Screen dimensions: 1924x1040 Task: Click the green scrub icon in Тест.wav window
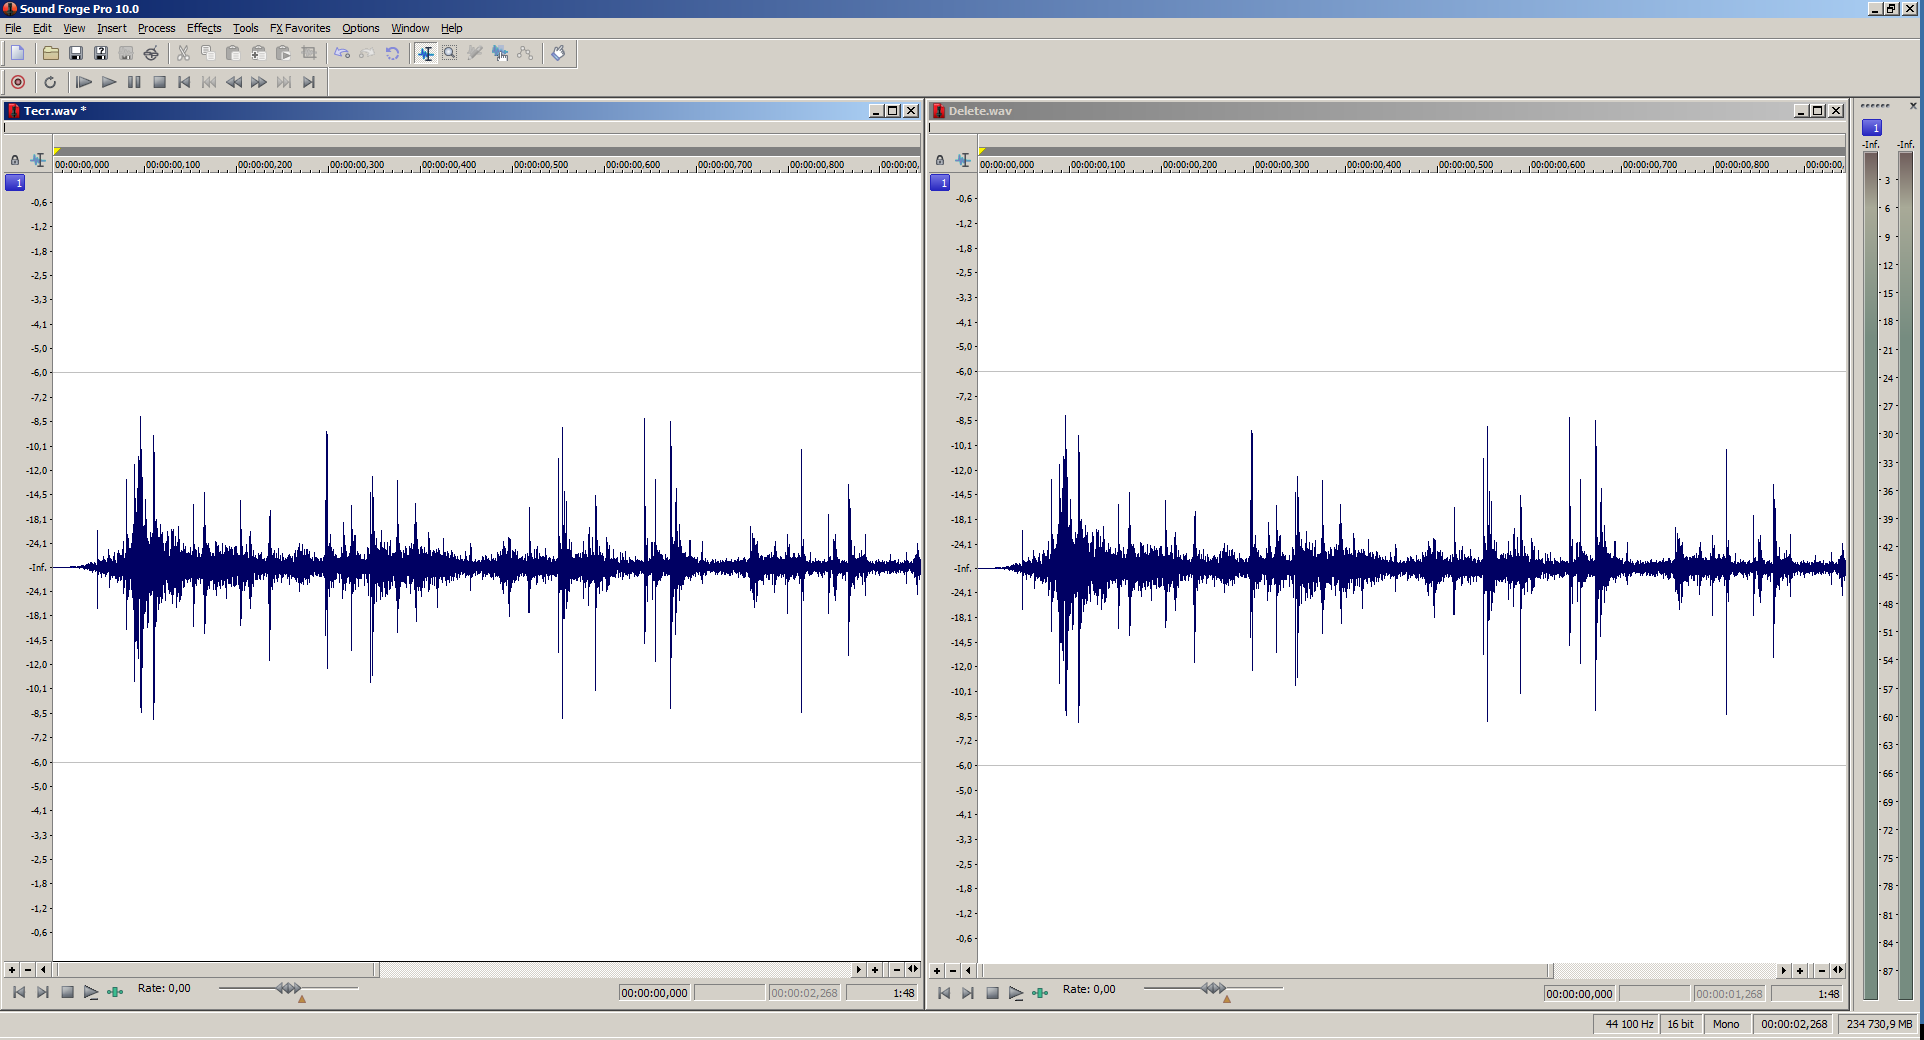coord(115,992)
